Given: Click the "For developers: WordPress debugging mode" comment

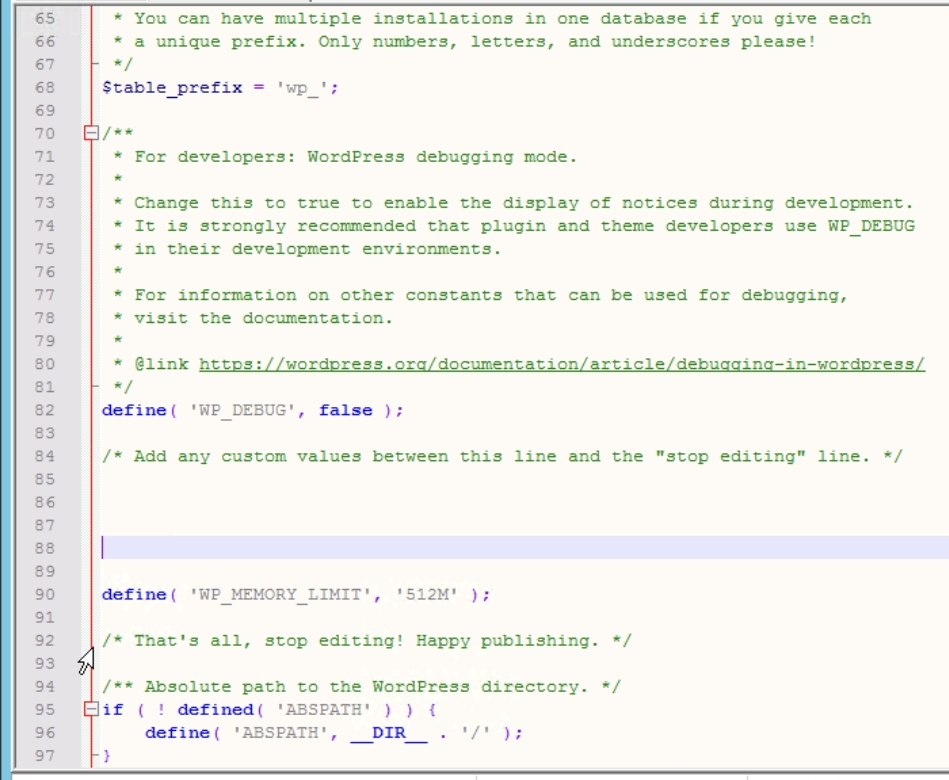Looking at the screenshot, I should (x=356, y=157).
